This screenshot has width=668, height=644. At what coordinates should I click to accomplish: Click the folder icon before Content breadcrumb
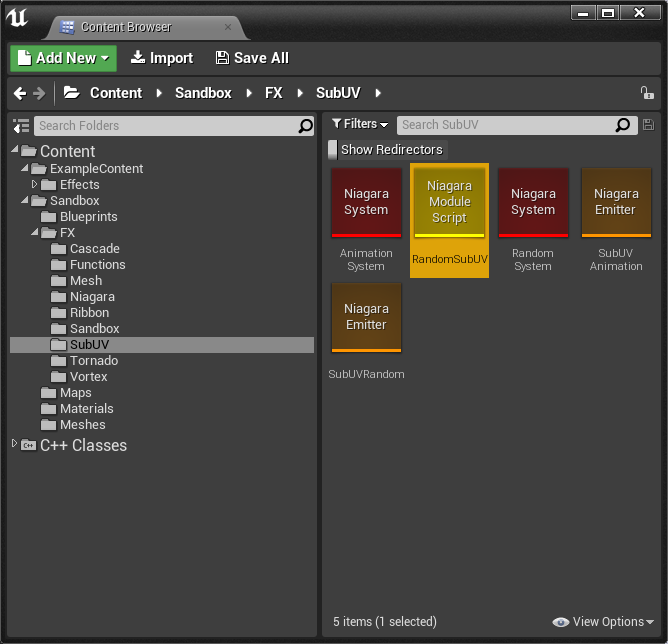point(72,92)
